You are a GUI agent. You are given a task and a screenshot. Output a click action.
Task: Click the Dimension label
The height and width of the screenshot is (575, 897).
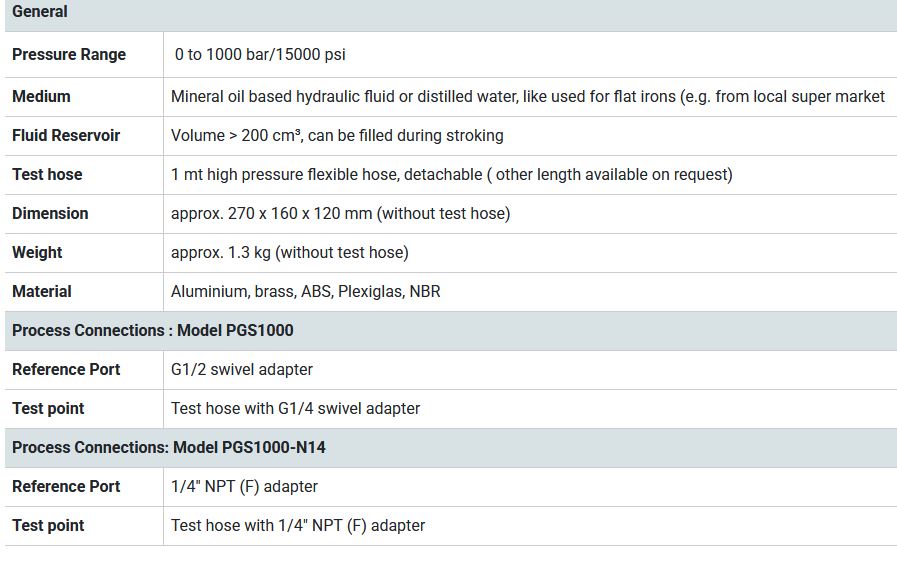coord(50,214)
